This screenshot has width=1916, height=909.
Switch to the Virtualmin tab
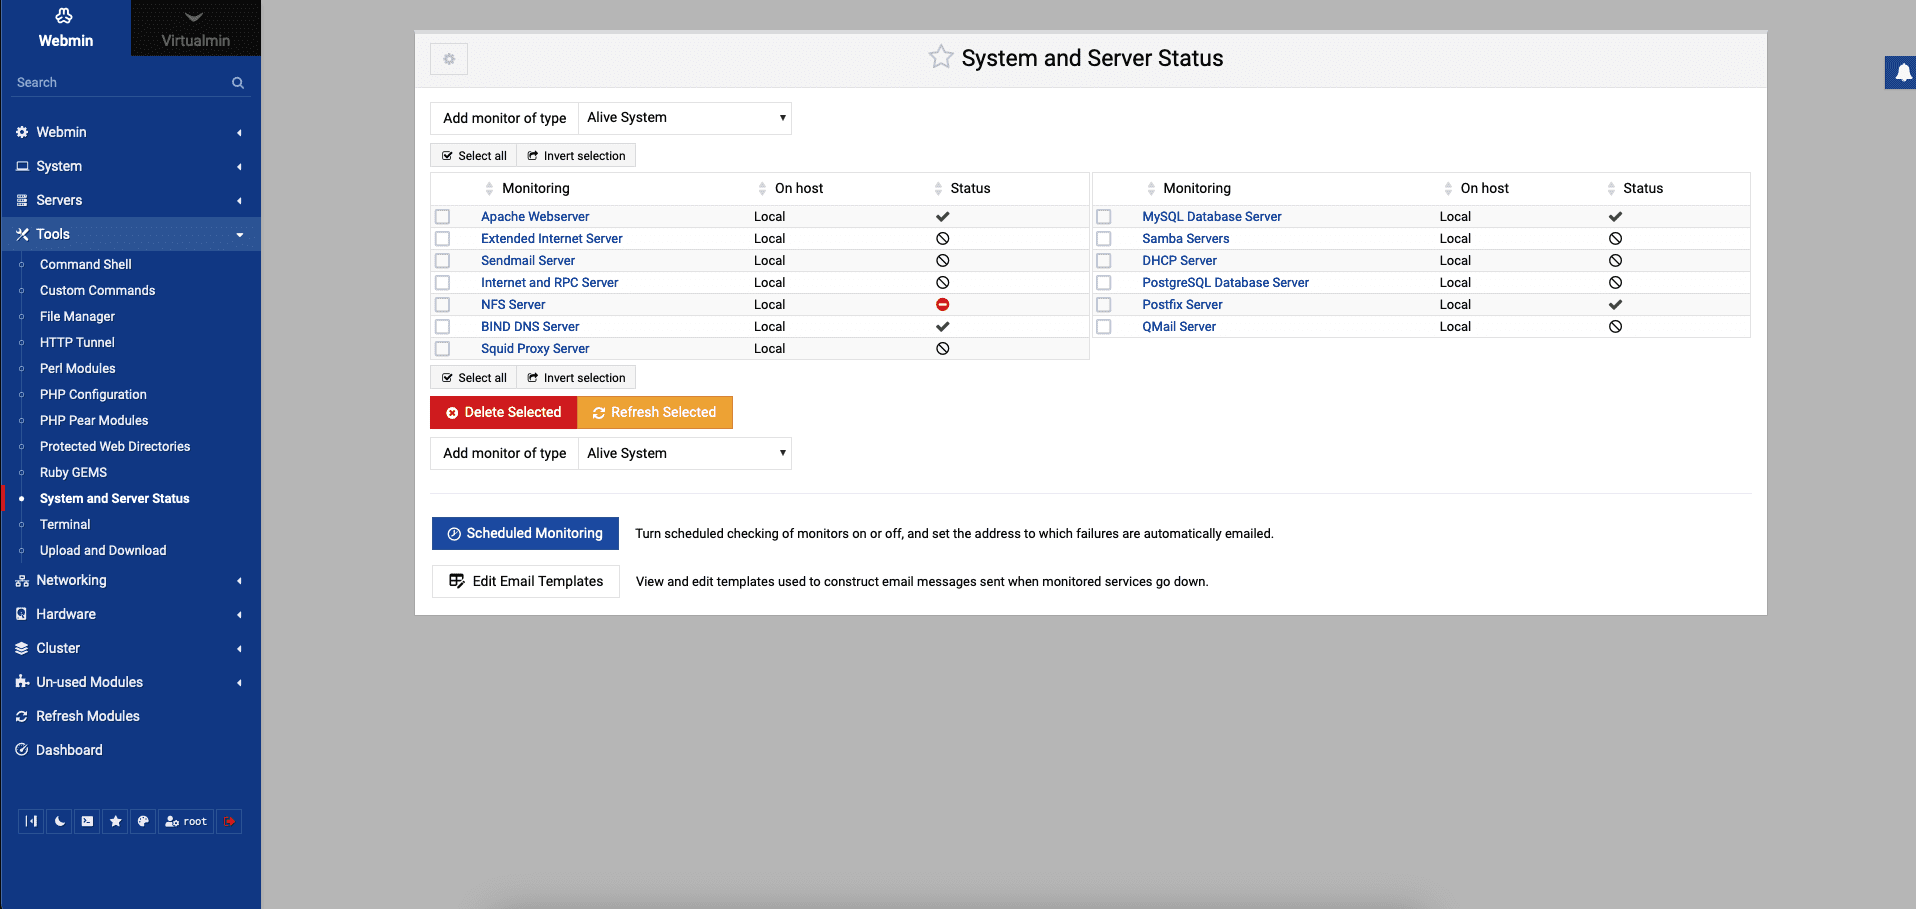tap(196, 28)
